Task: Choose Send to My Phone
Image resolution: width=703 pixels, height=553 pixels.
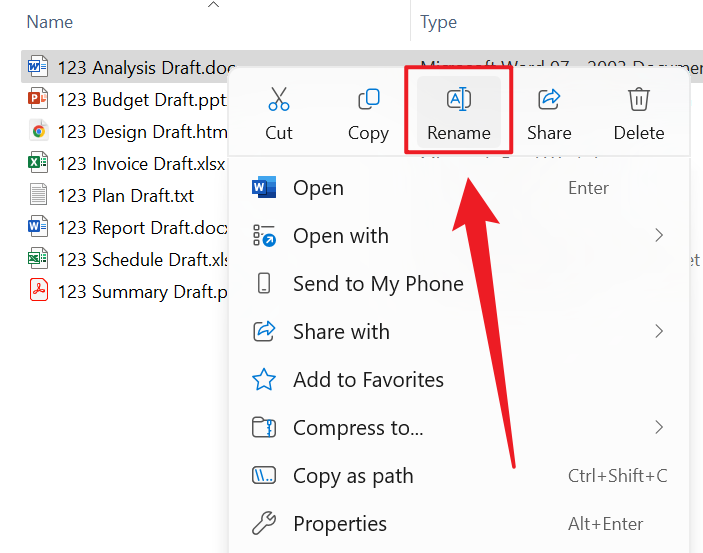Action: pyautogui.click(x=378, y=284)
